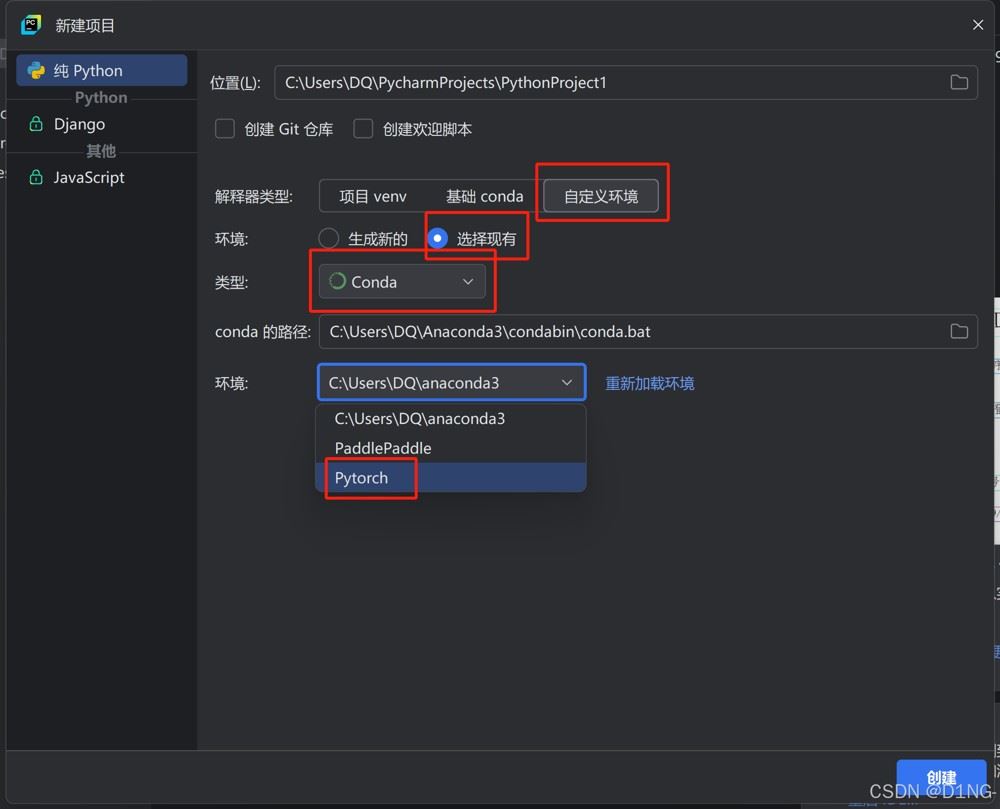Click the Conda ring icon in 类型 dropdown
Image resolution: width=1000 pixels, height=809 pixels.
[x=337, y=281]
